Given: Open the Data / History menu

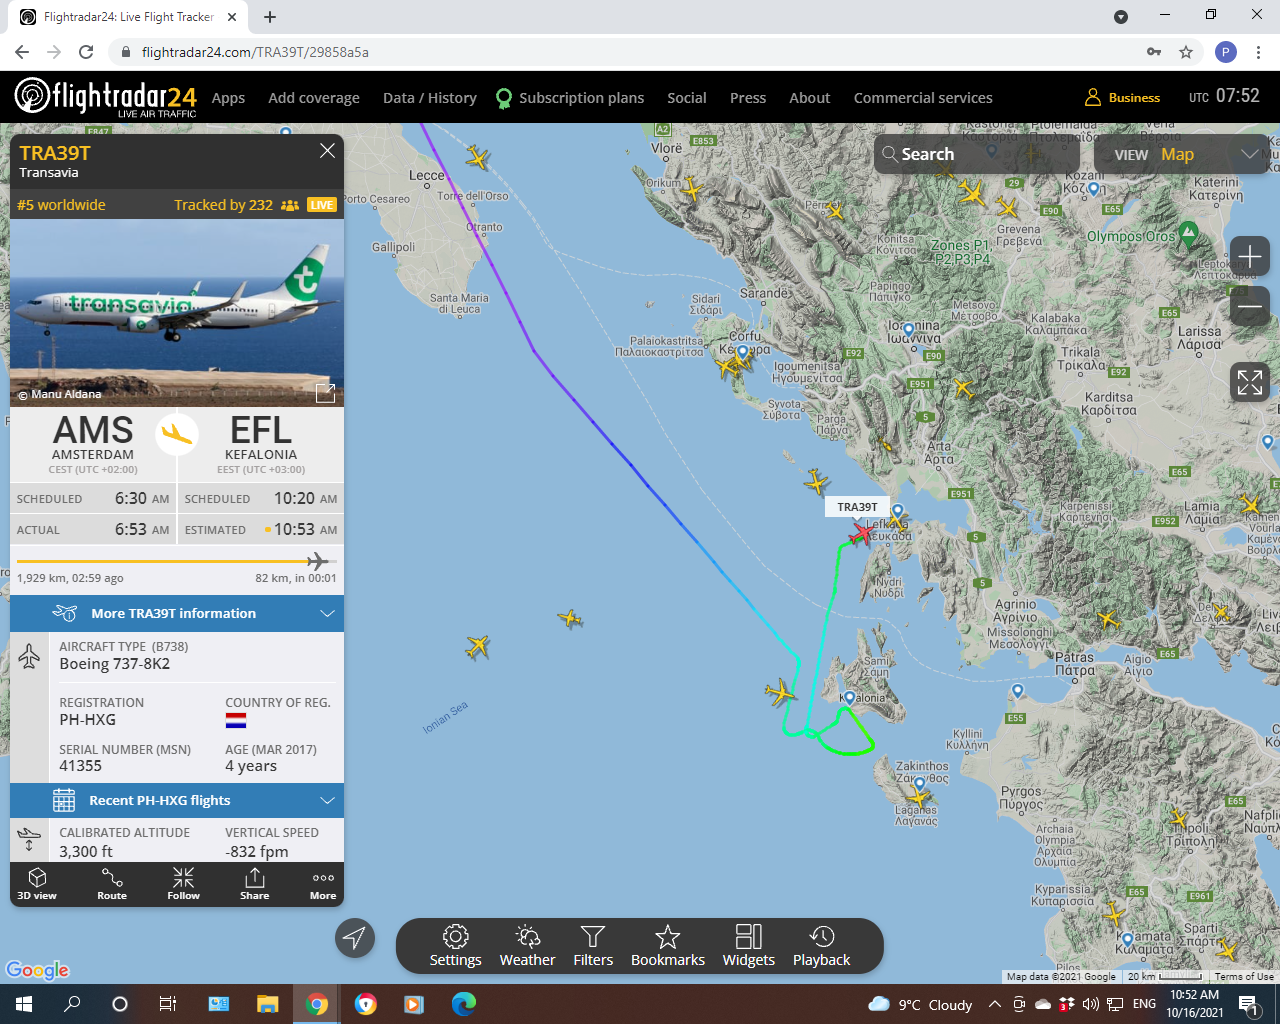Looking at the screenshot, I should tap(430, 98).
